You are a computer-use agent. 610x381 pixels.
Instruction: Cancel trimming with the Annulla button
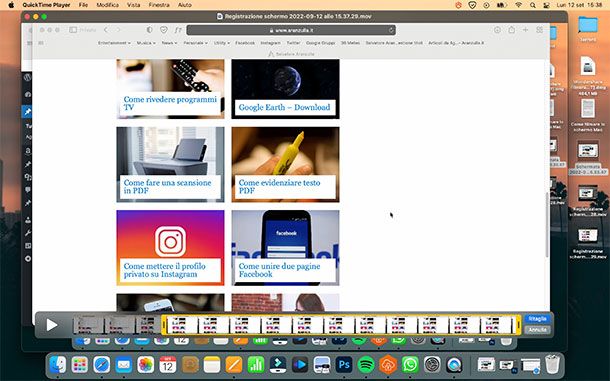click(x=537, y=330)
